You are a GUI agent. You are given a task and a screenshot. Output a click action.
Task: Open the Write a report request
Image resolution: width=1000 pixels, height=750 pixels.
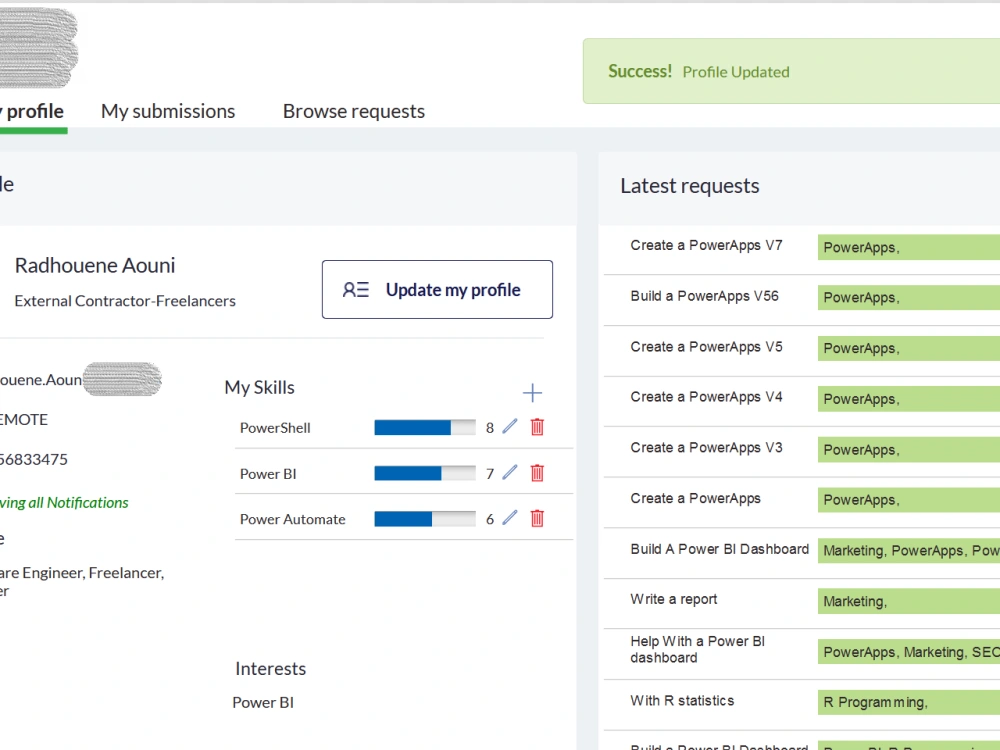[673, 599]
